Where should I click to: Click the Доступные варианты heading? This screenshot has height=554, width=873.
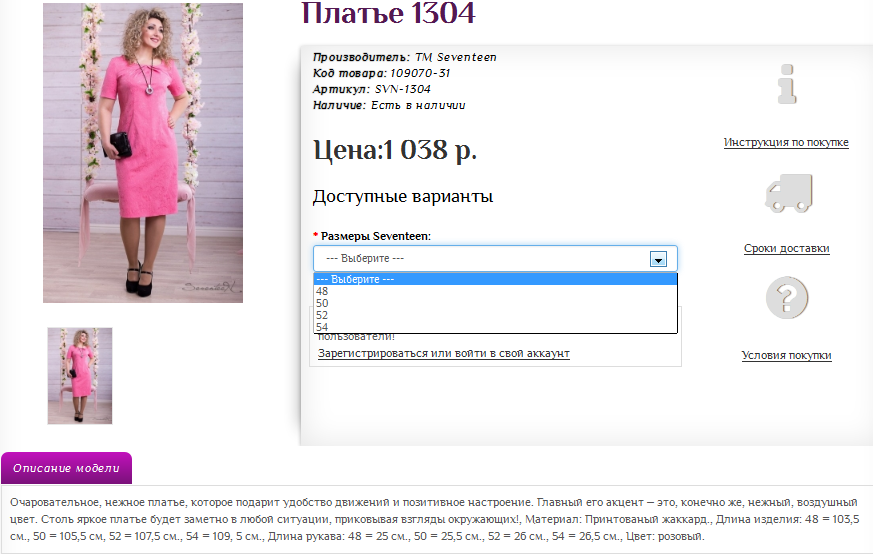[403, 197]
